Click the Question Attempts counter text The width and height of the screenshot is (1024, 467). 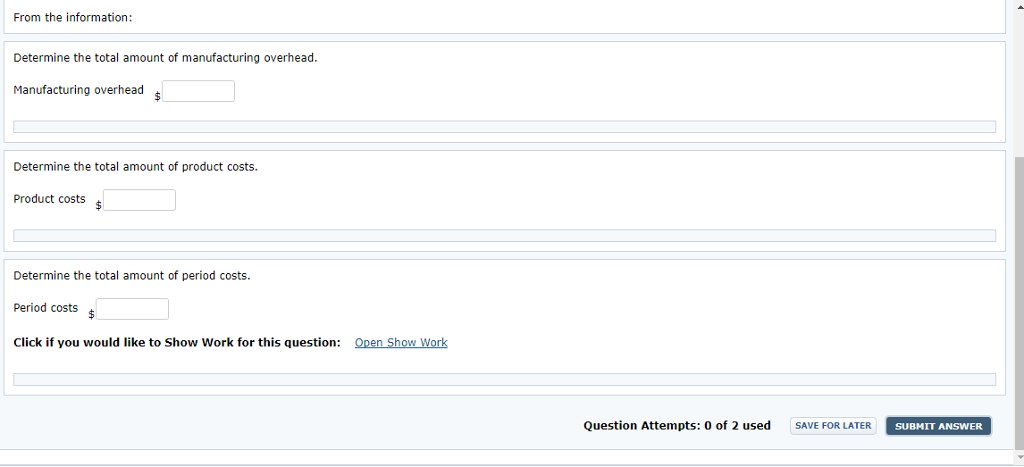coord(677,426)
